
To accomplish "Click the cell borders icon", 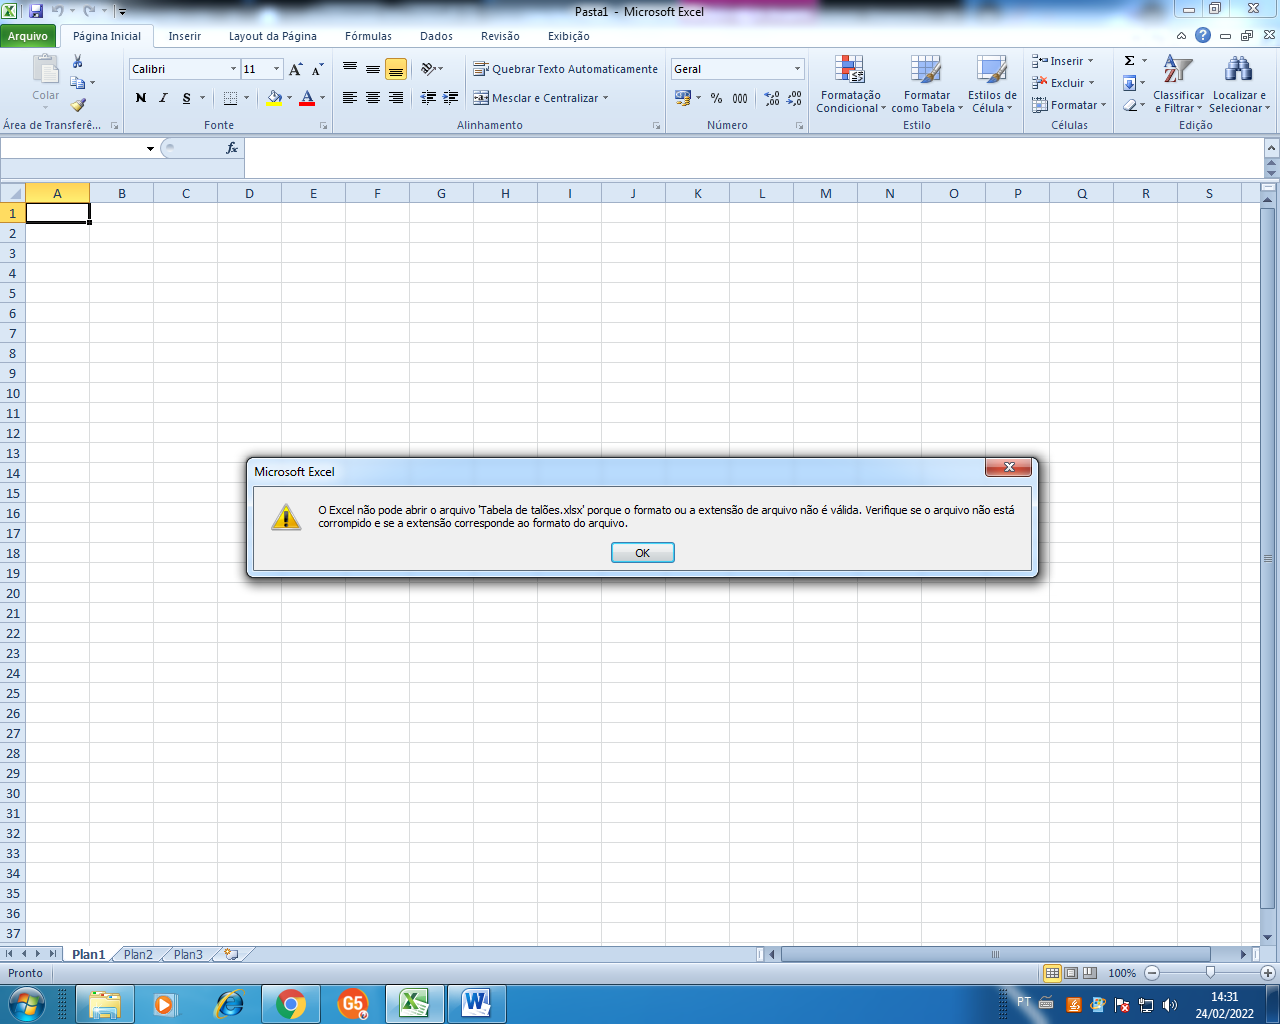I will pyautogui.click(x=231, y=98).
